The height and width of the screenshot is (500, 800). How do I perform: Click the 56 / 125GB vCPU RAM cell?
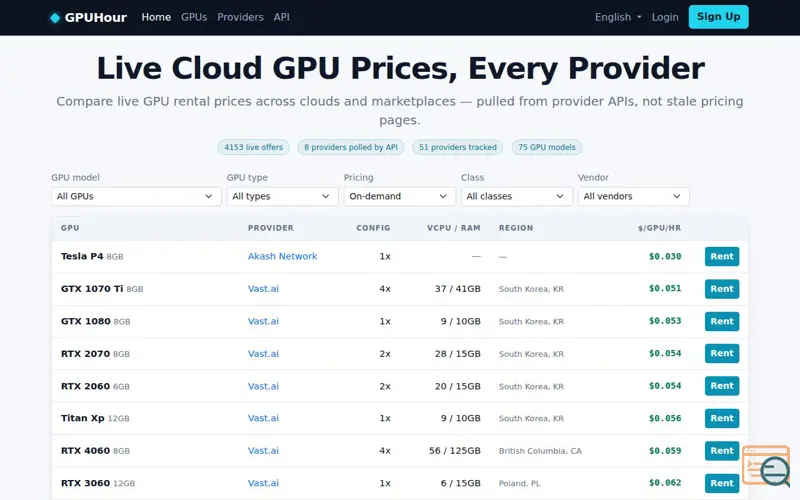click(x=455, y=451)
